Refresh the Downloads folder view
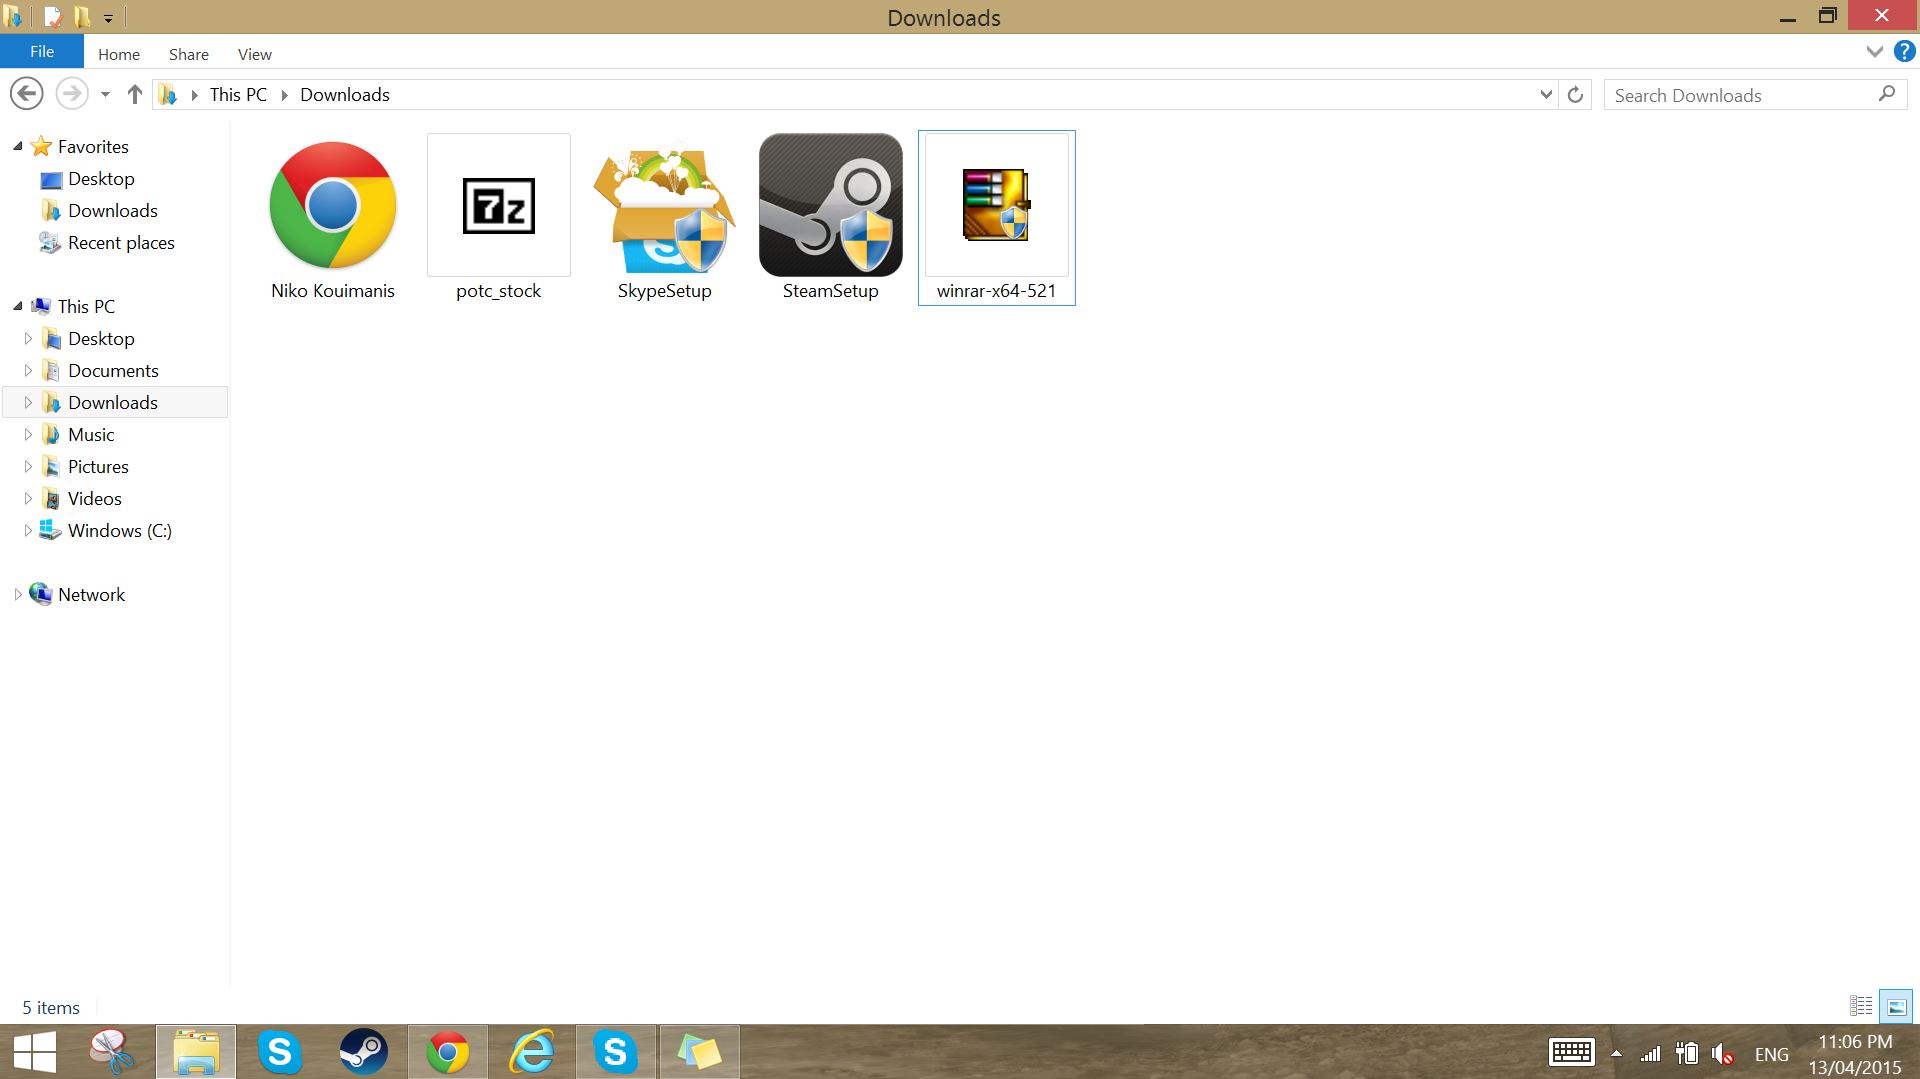Screen dimensions: 1920x1079 tap(1575, 95)
